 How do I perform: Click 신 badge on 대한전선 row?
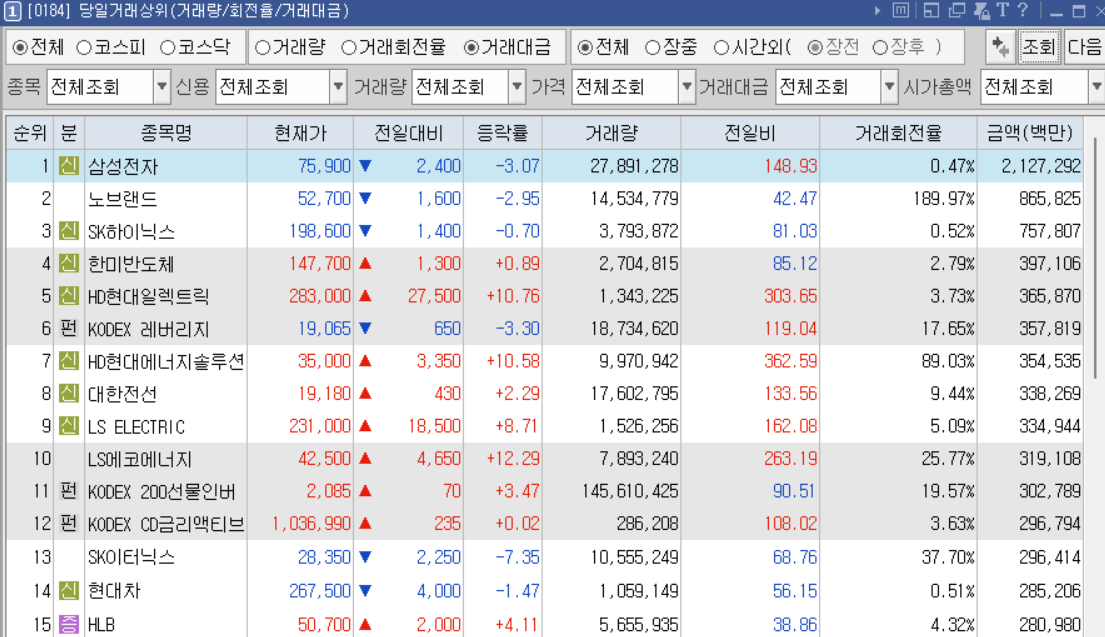(68, 393)
